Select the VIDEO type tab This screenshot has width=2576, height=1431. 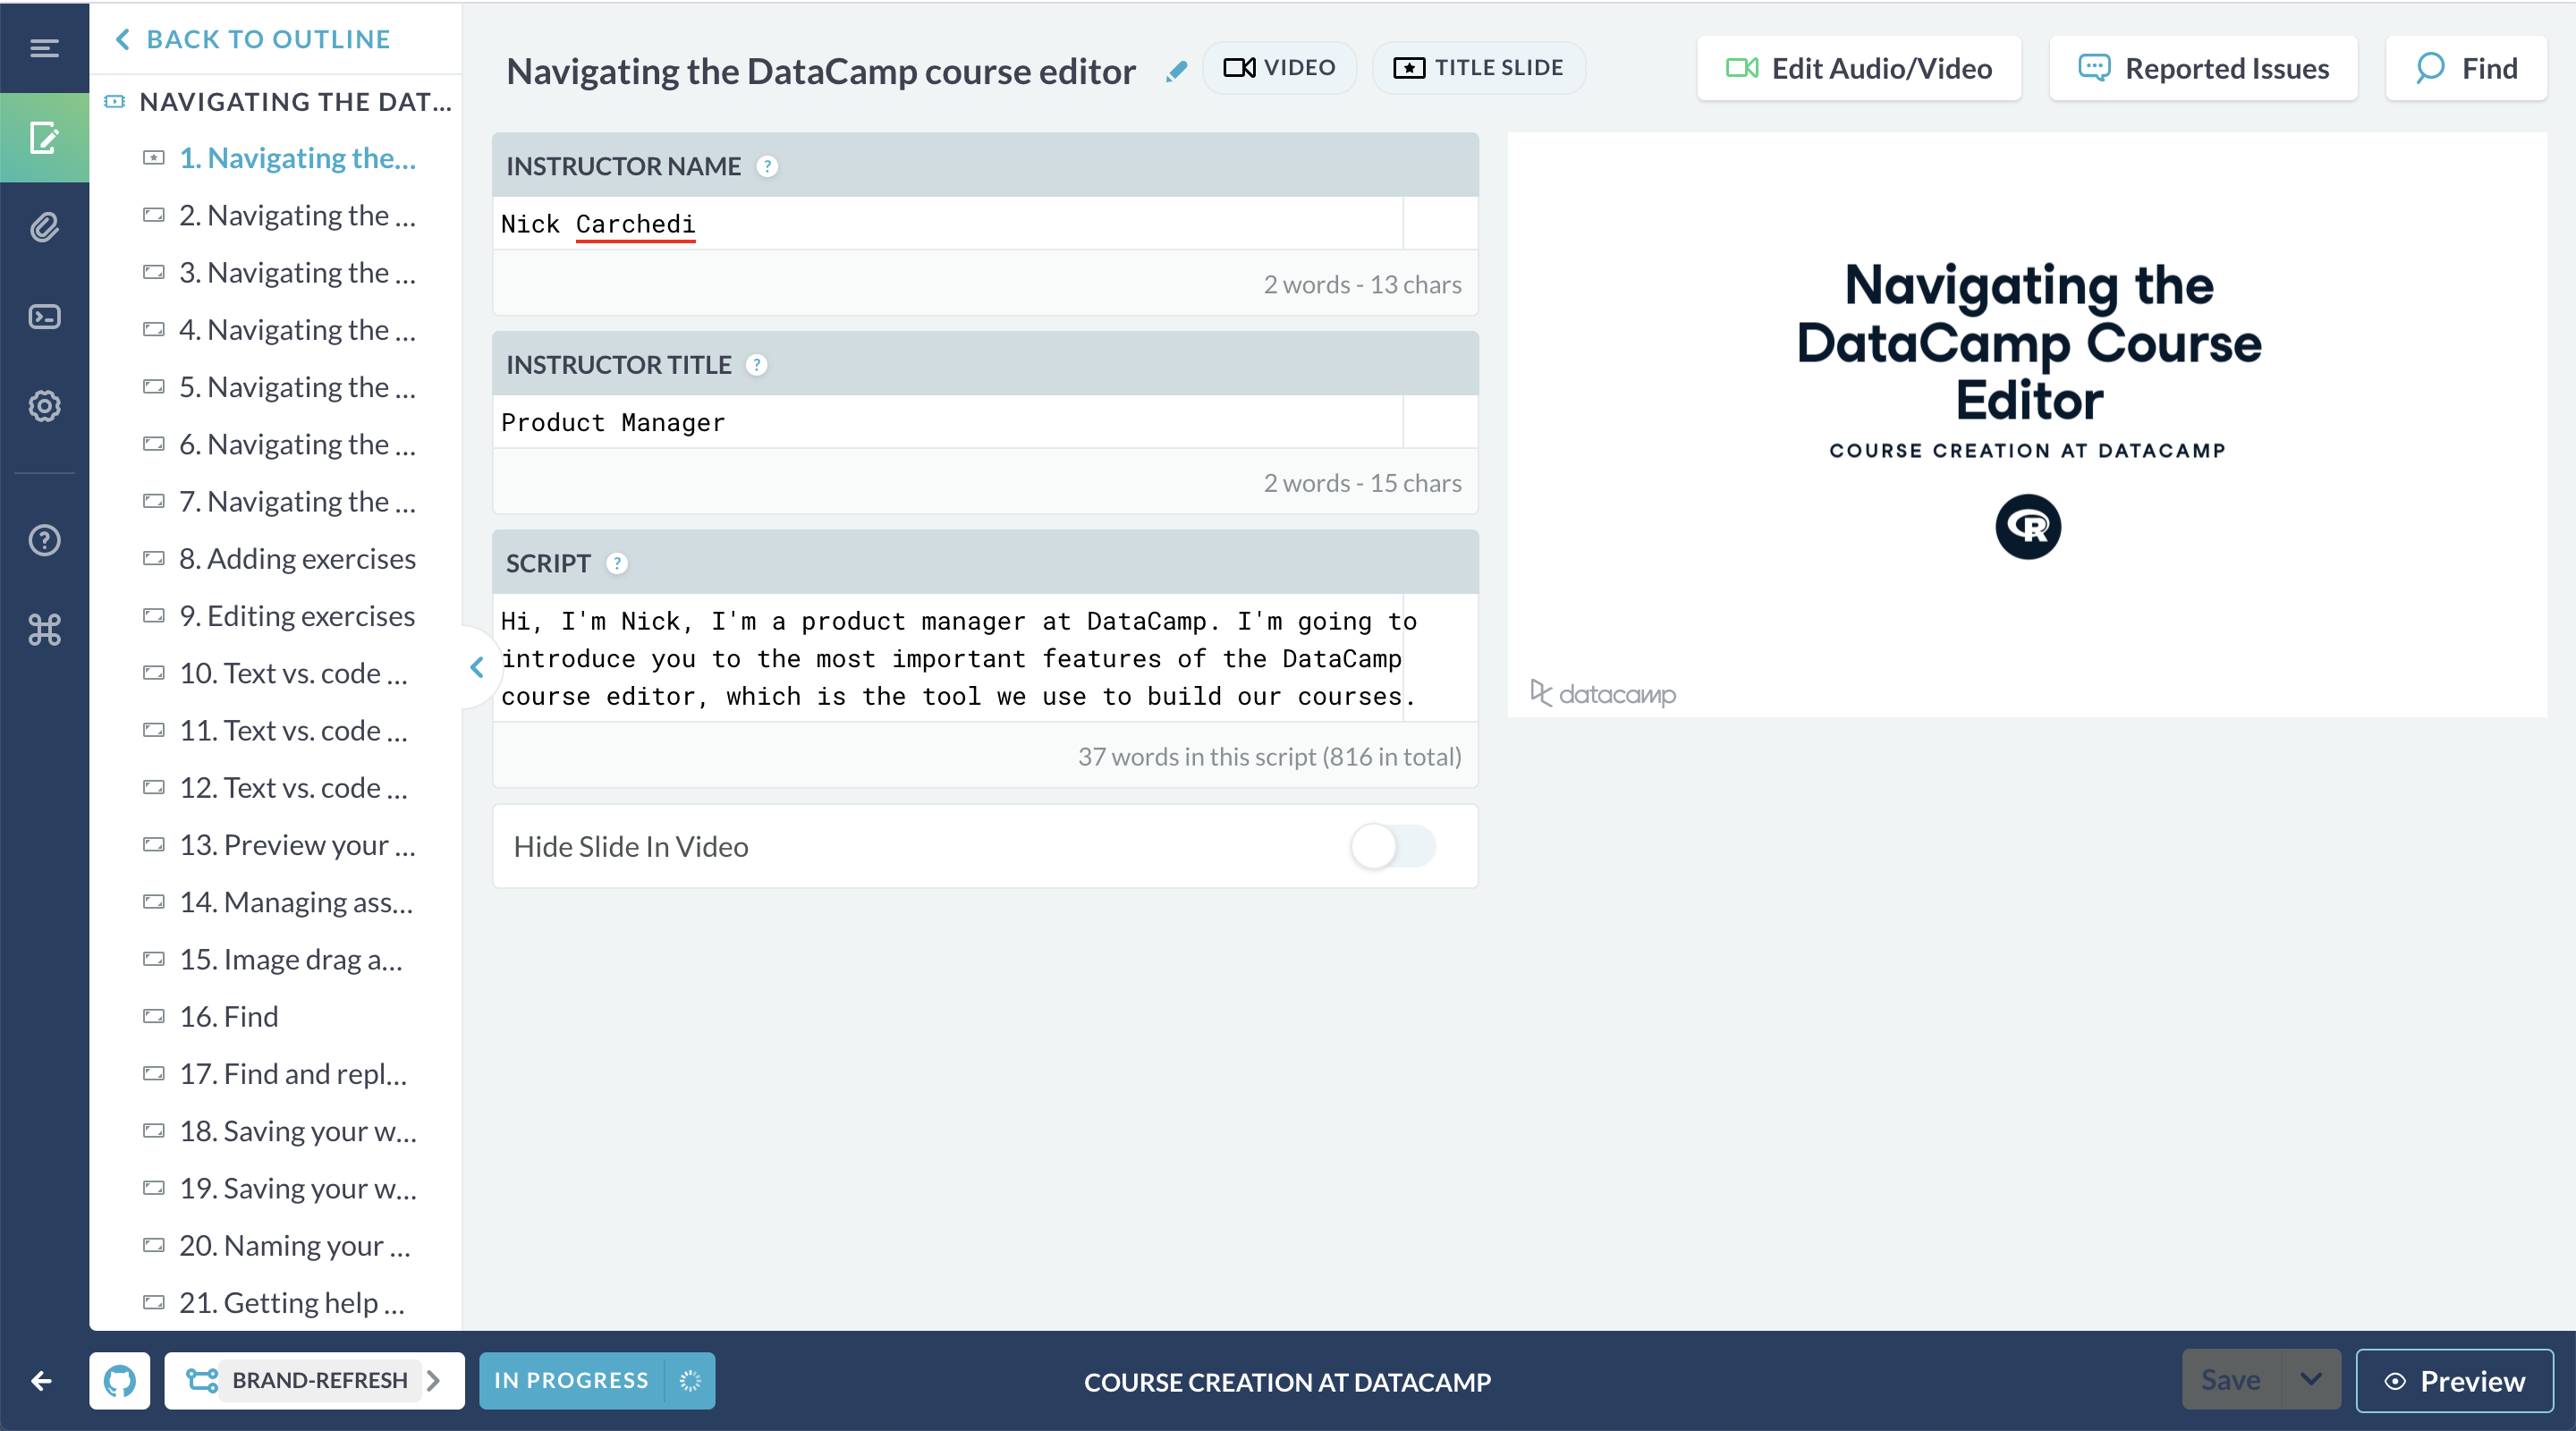[1279, 67]
